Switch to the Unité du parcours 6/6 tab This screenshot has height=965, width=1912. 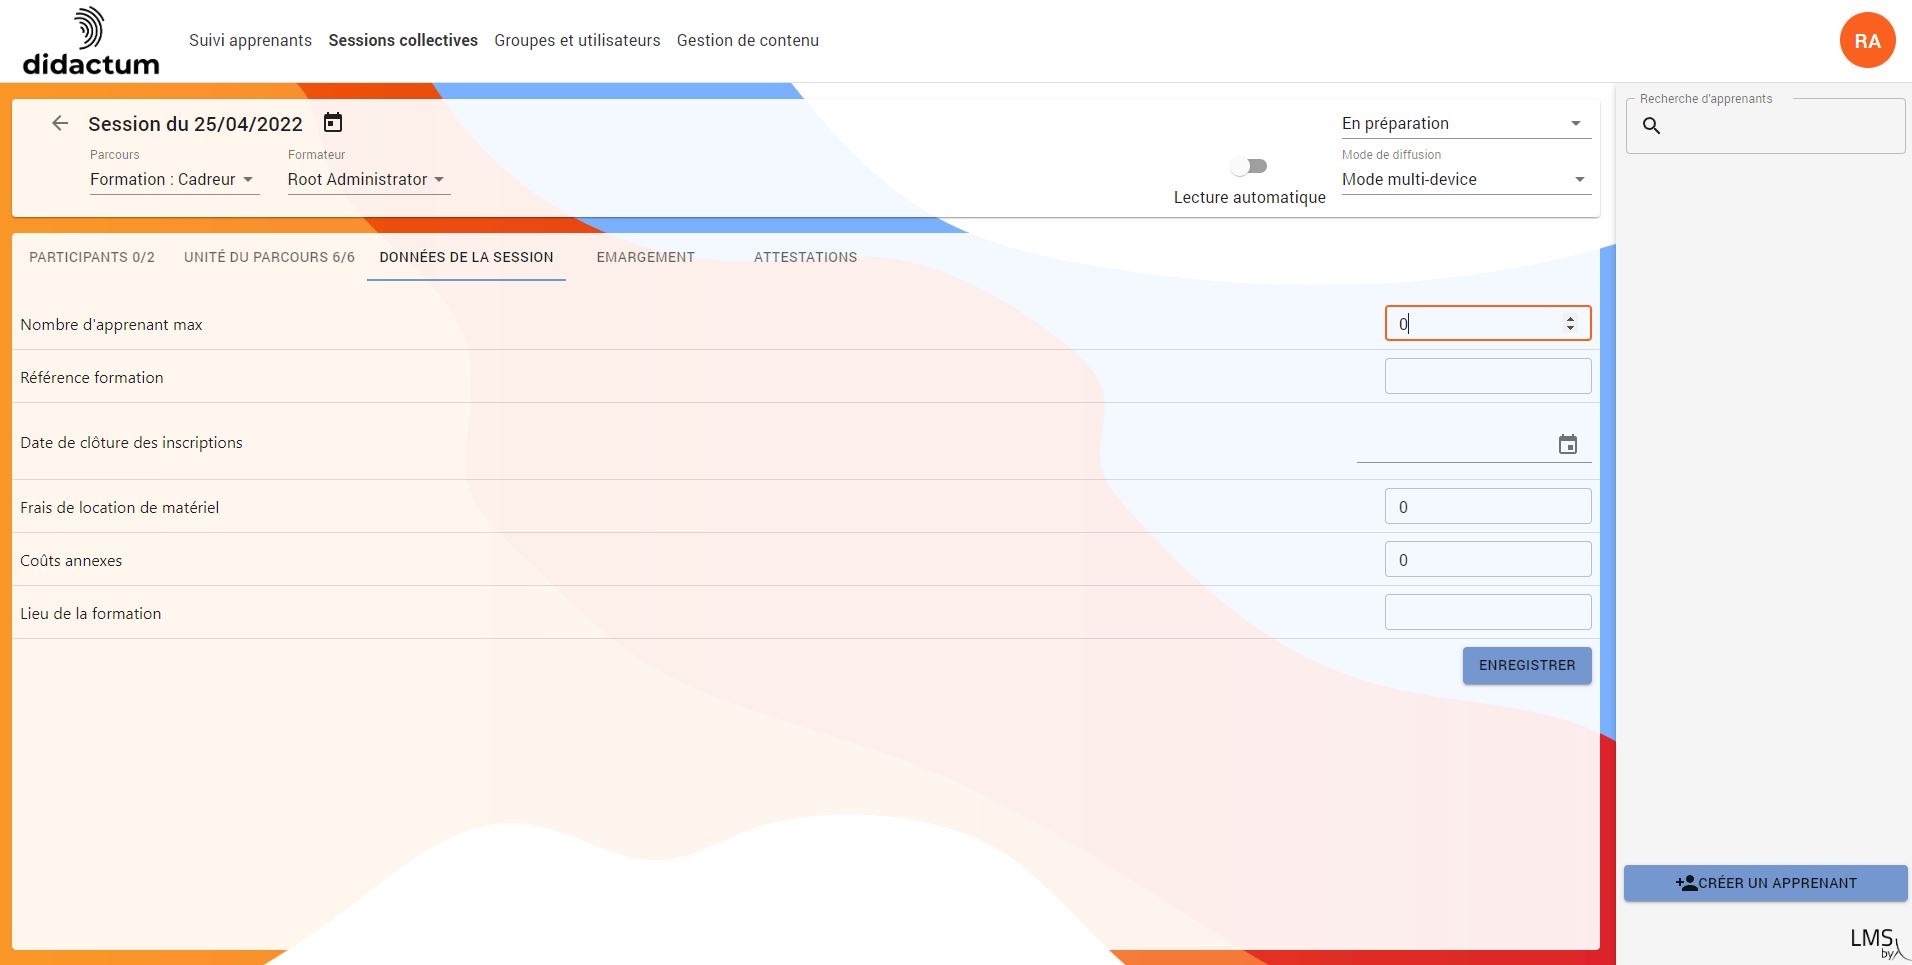[x=269, y=257]
